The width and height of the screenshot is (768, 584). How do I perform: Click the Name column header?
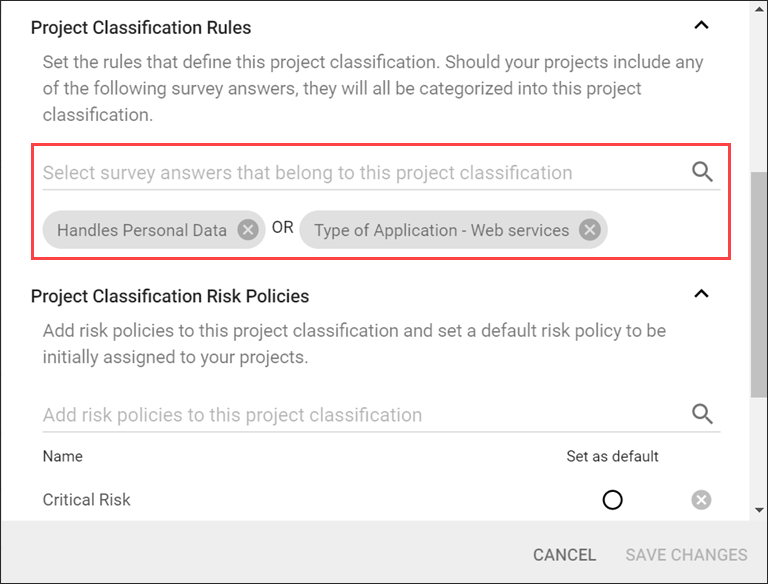click(63, 456)
